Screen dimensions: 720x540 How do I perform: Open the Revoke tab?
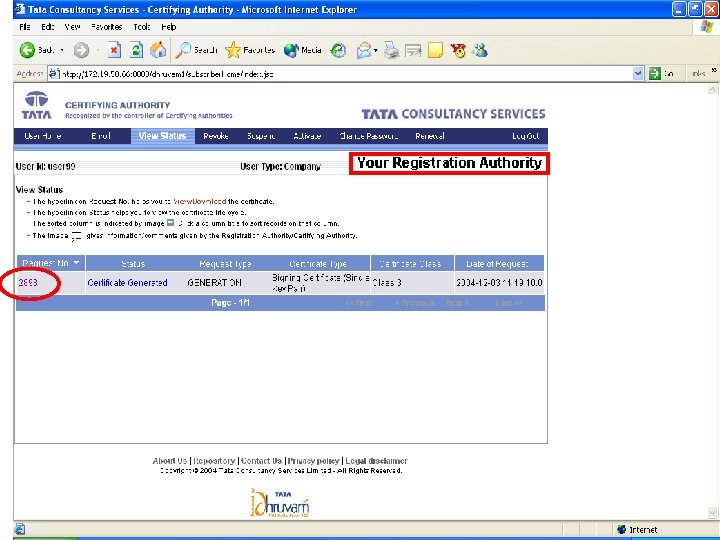(x=216, y=136)
